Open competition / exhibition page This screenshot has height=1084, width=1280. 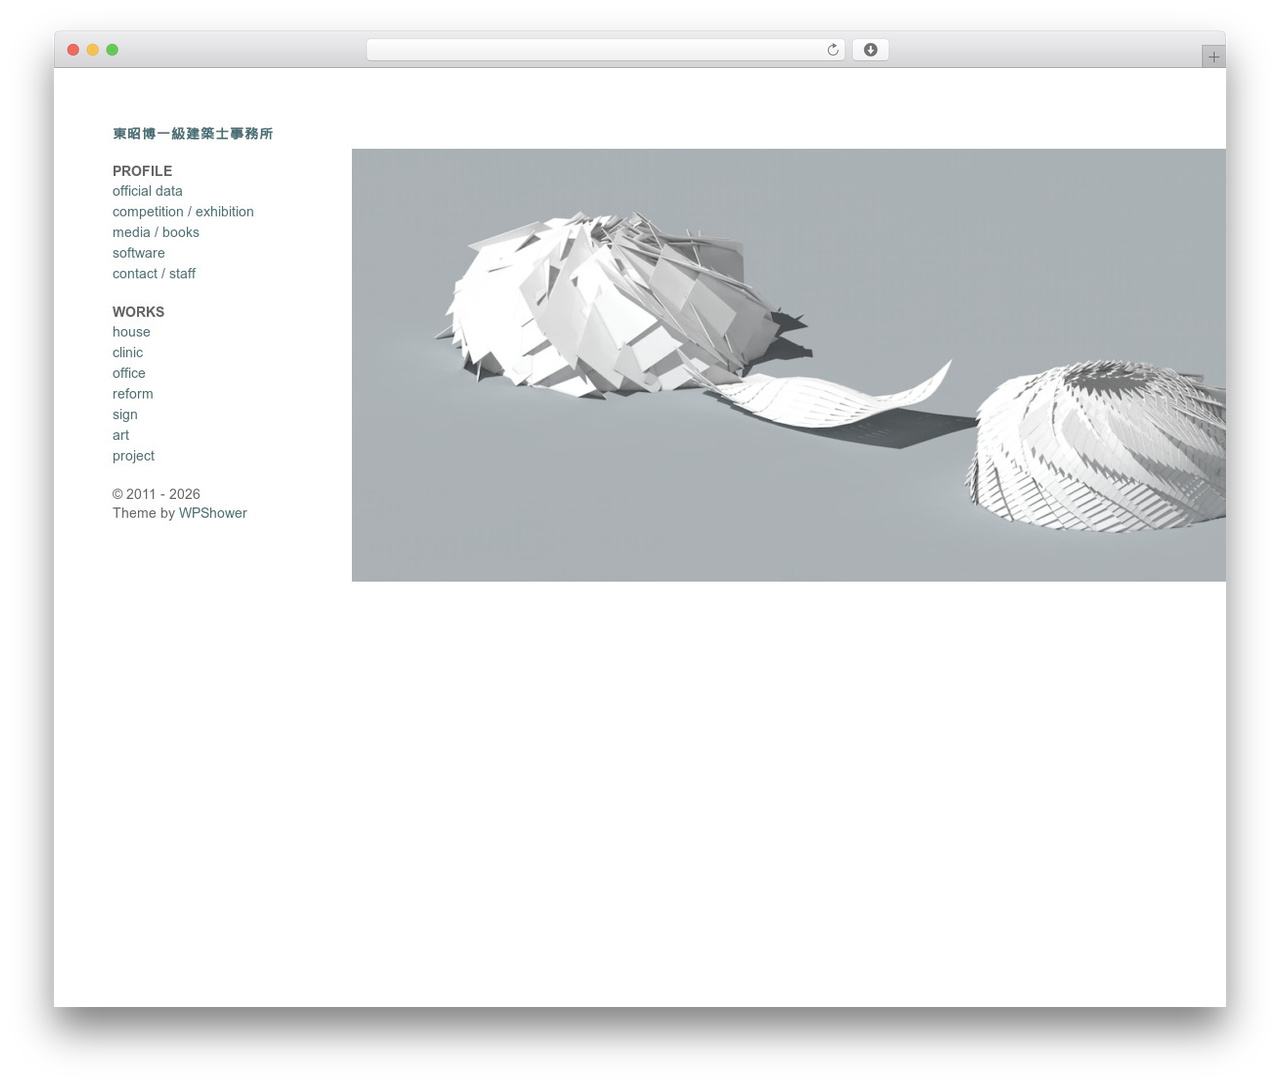click(x=183, y=212)
